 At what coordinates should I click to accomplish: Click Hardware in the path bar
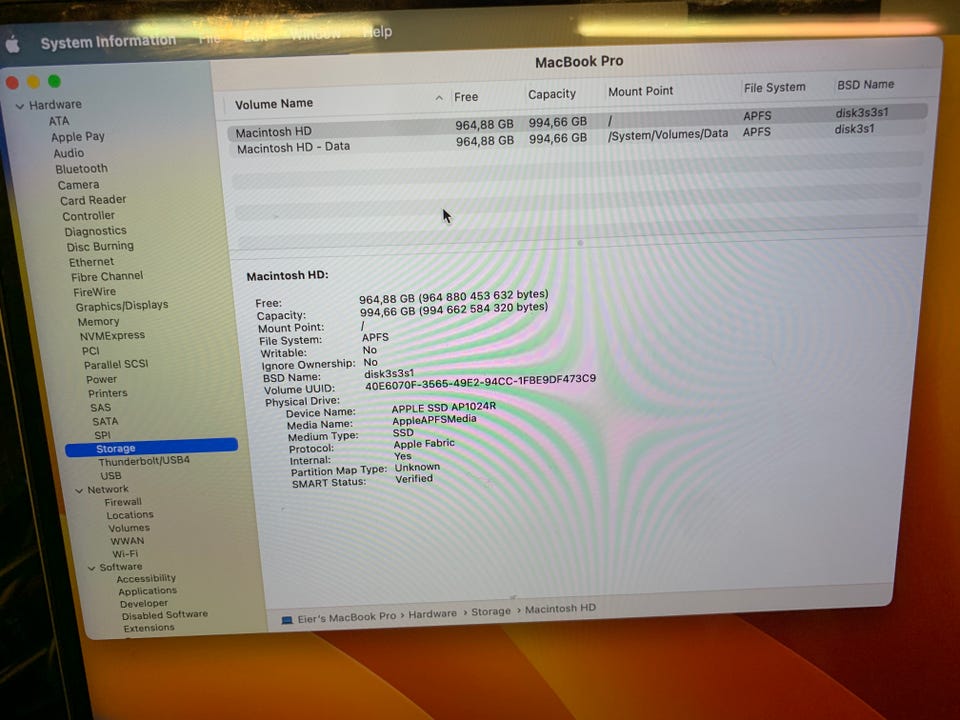tap(433, 613)
